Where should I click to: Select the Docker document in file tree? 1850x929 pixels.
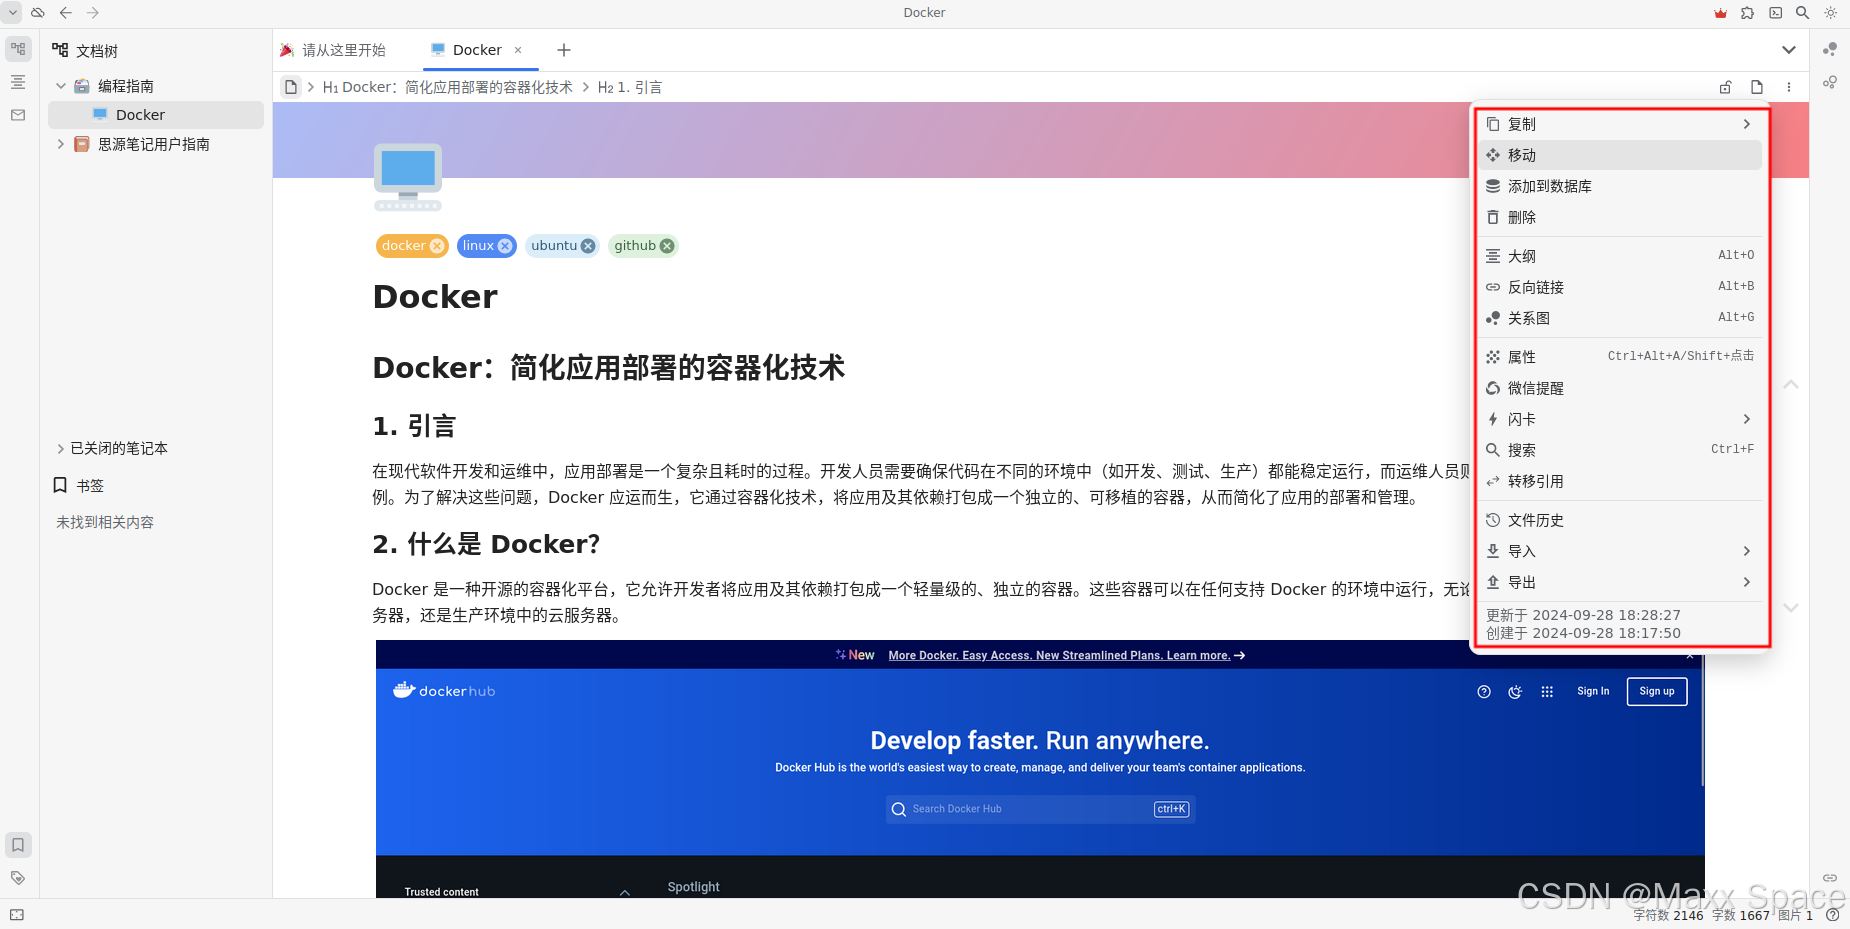156,115
